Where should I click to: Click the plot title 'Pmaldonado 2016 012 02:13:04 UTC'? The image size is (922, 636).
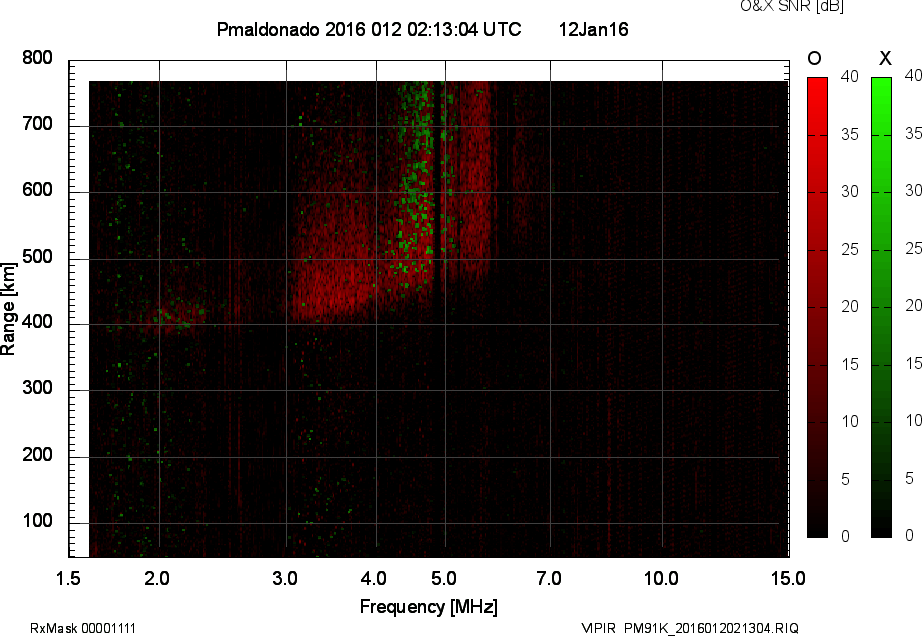point(369,29)
